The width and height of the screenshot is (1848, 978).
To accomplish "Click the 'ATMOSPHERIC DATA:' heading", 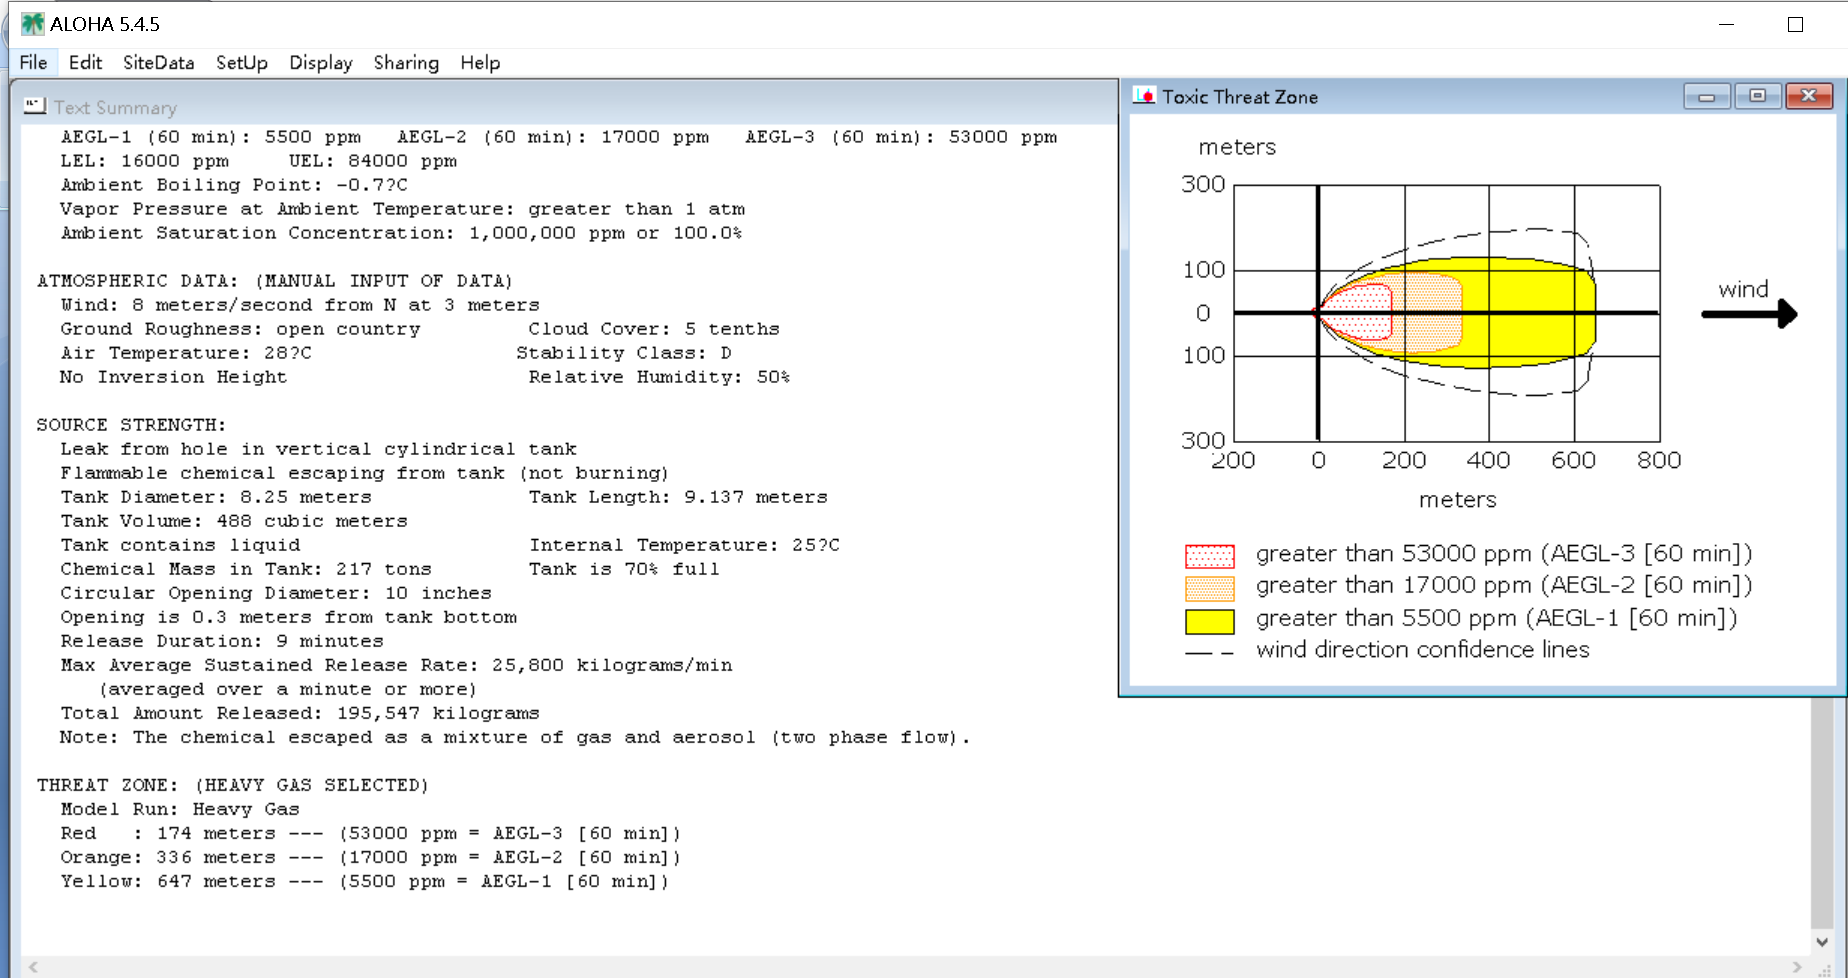I will [138, 281].
